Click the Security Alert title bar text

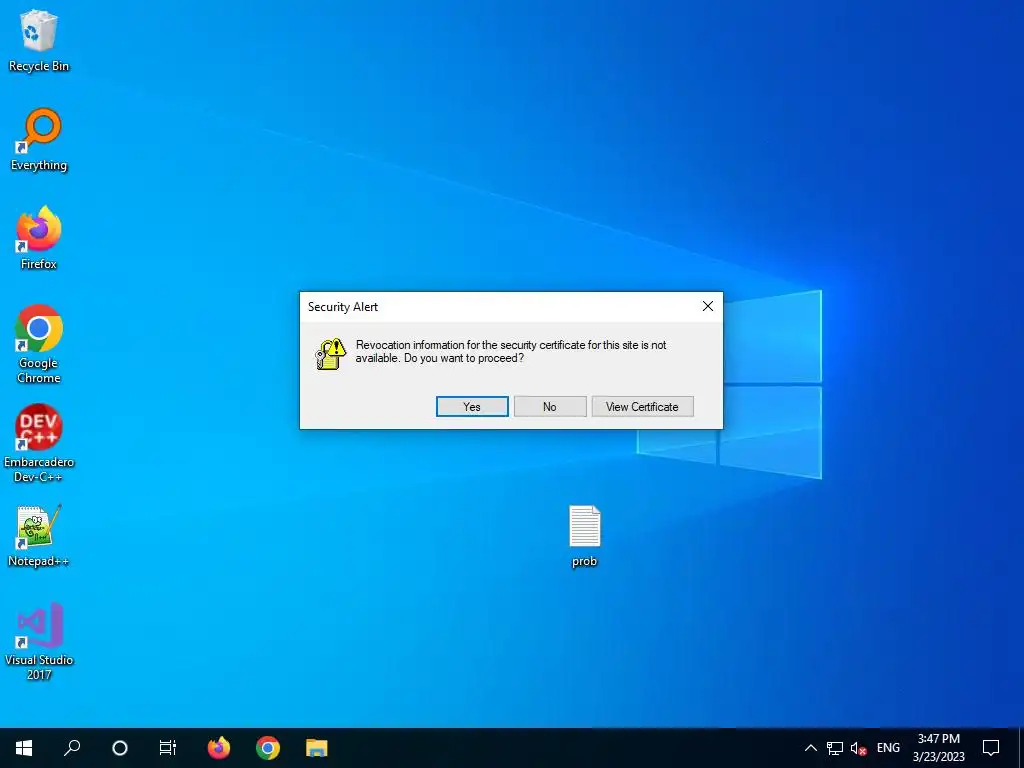343,307
